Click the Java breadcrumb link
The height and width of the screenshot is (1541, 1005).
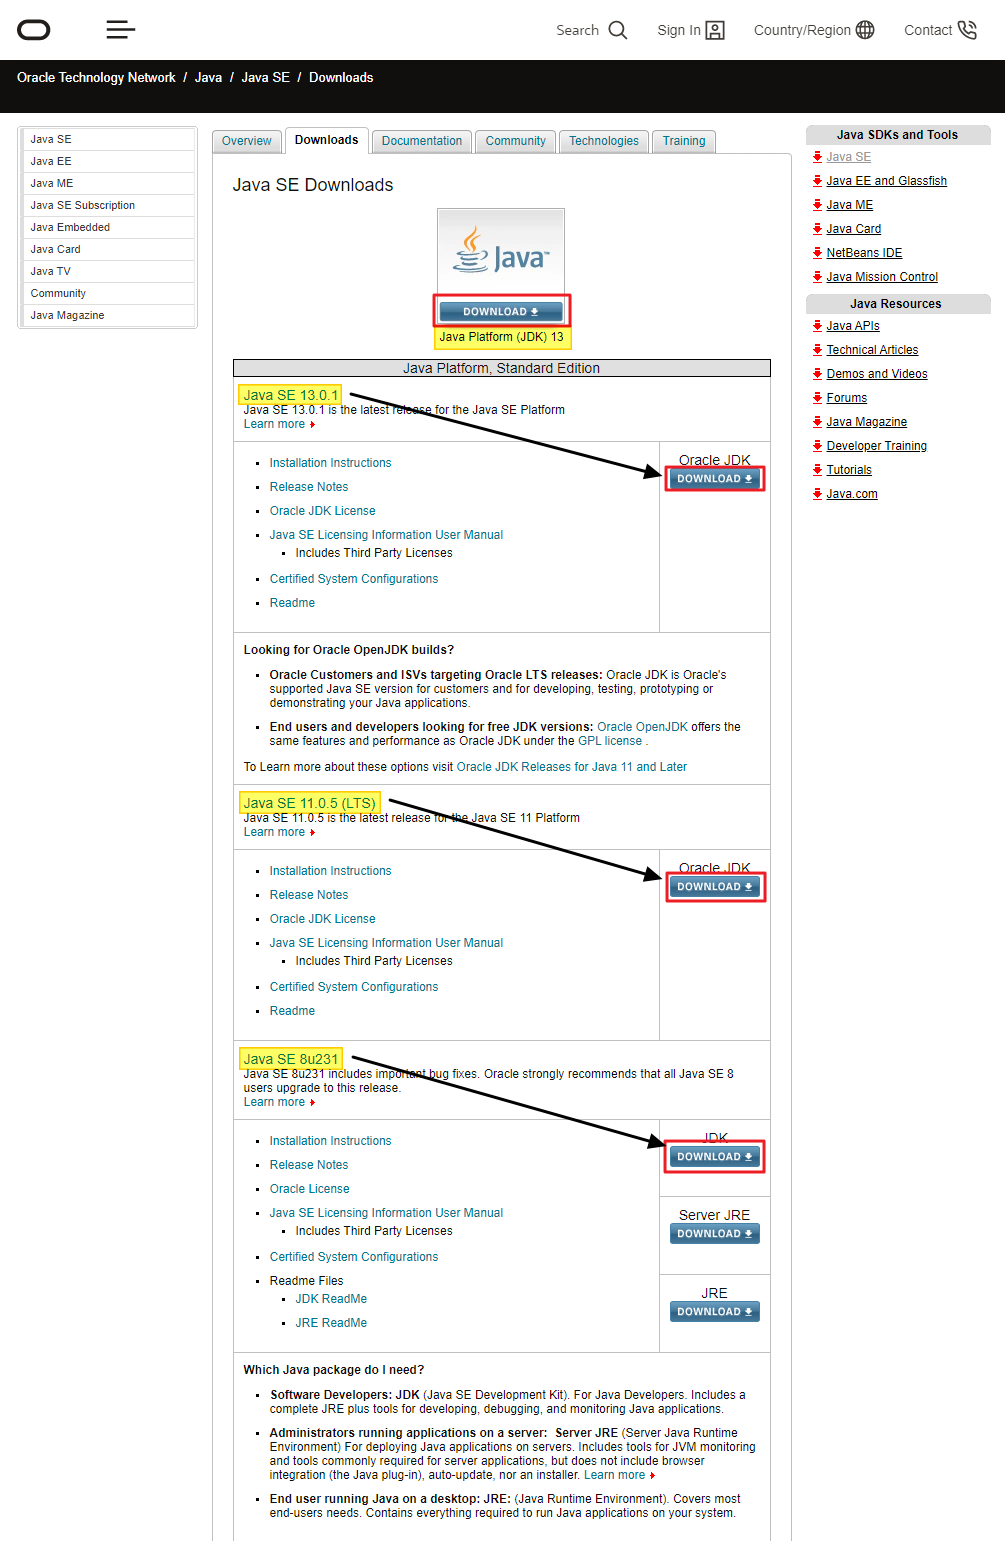208,77
